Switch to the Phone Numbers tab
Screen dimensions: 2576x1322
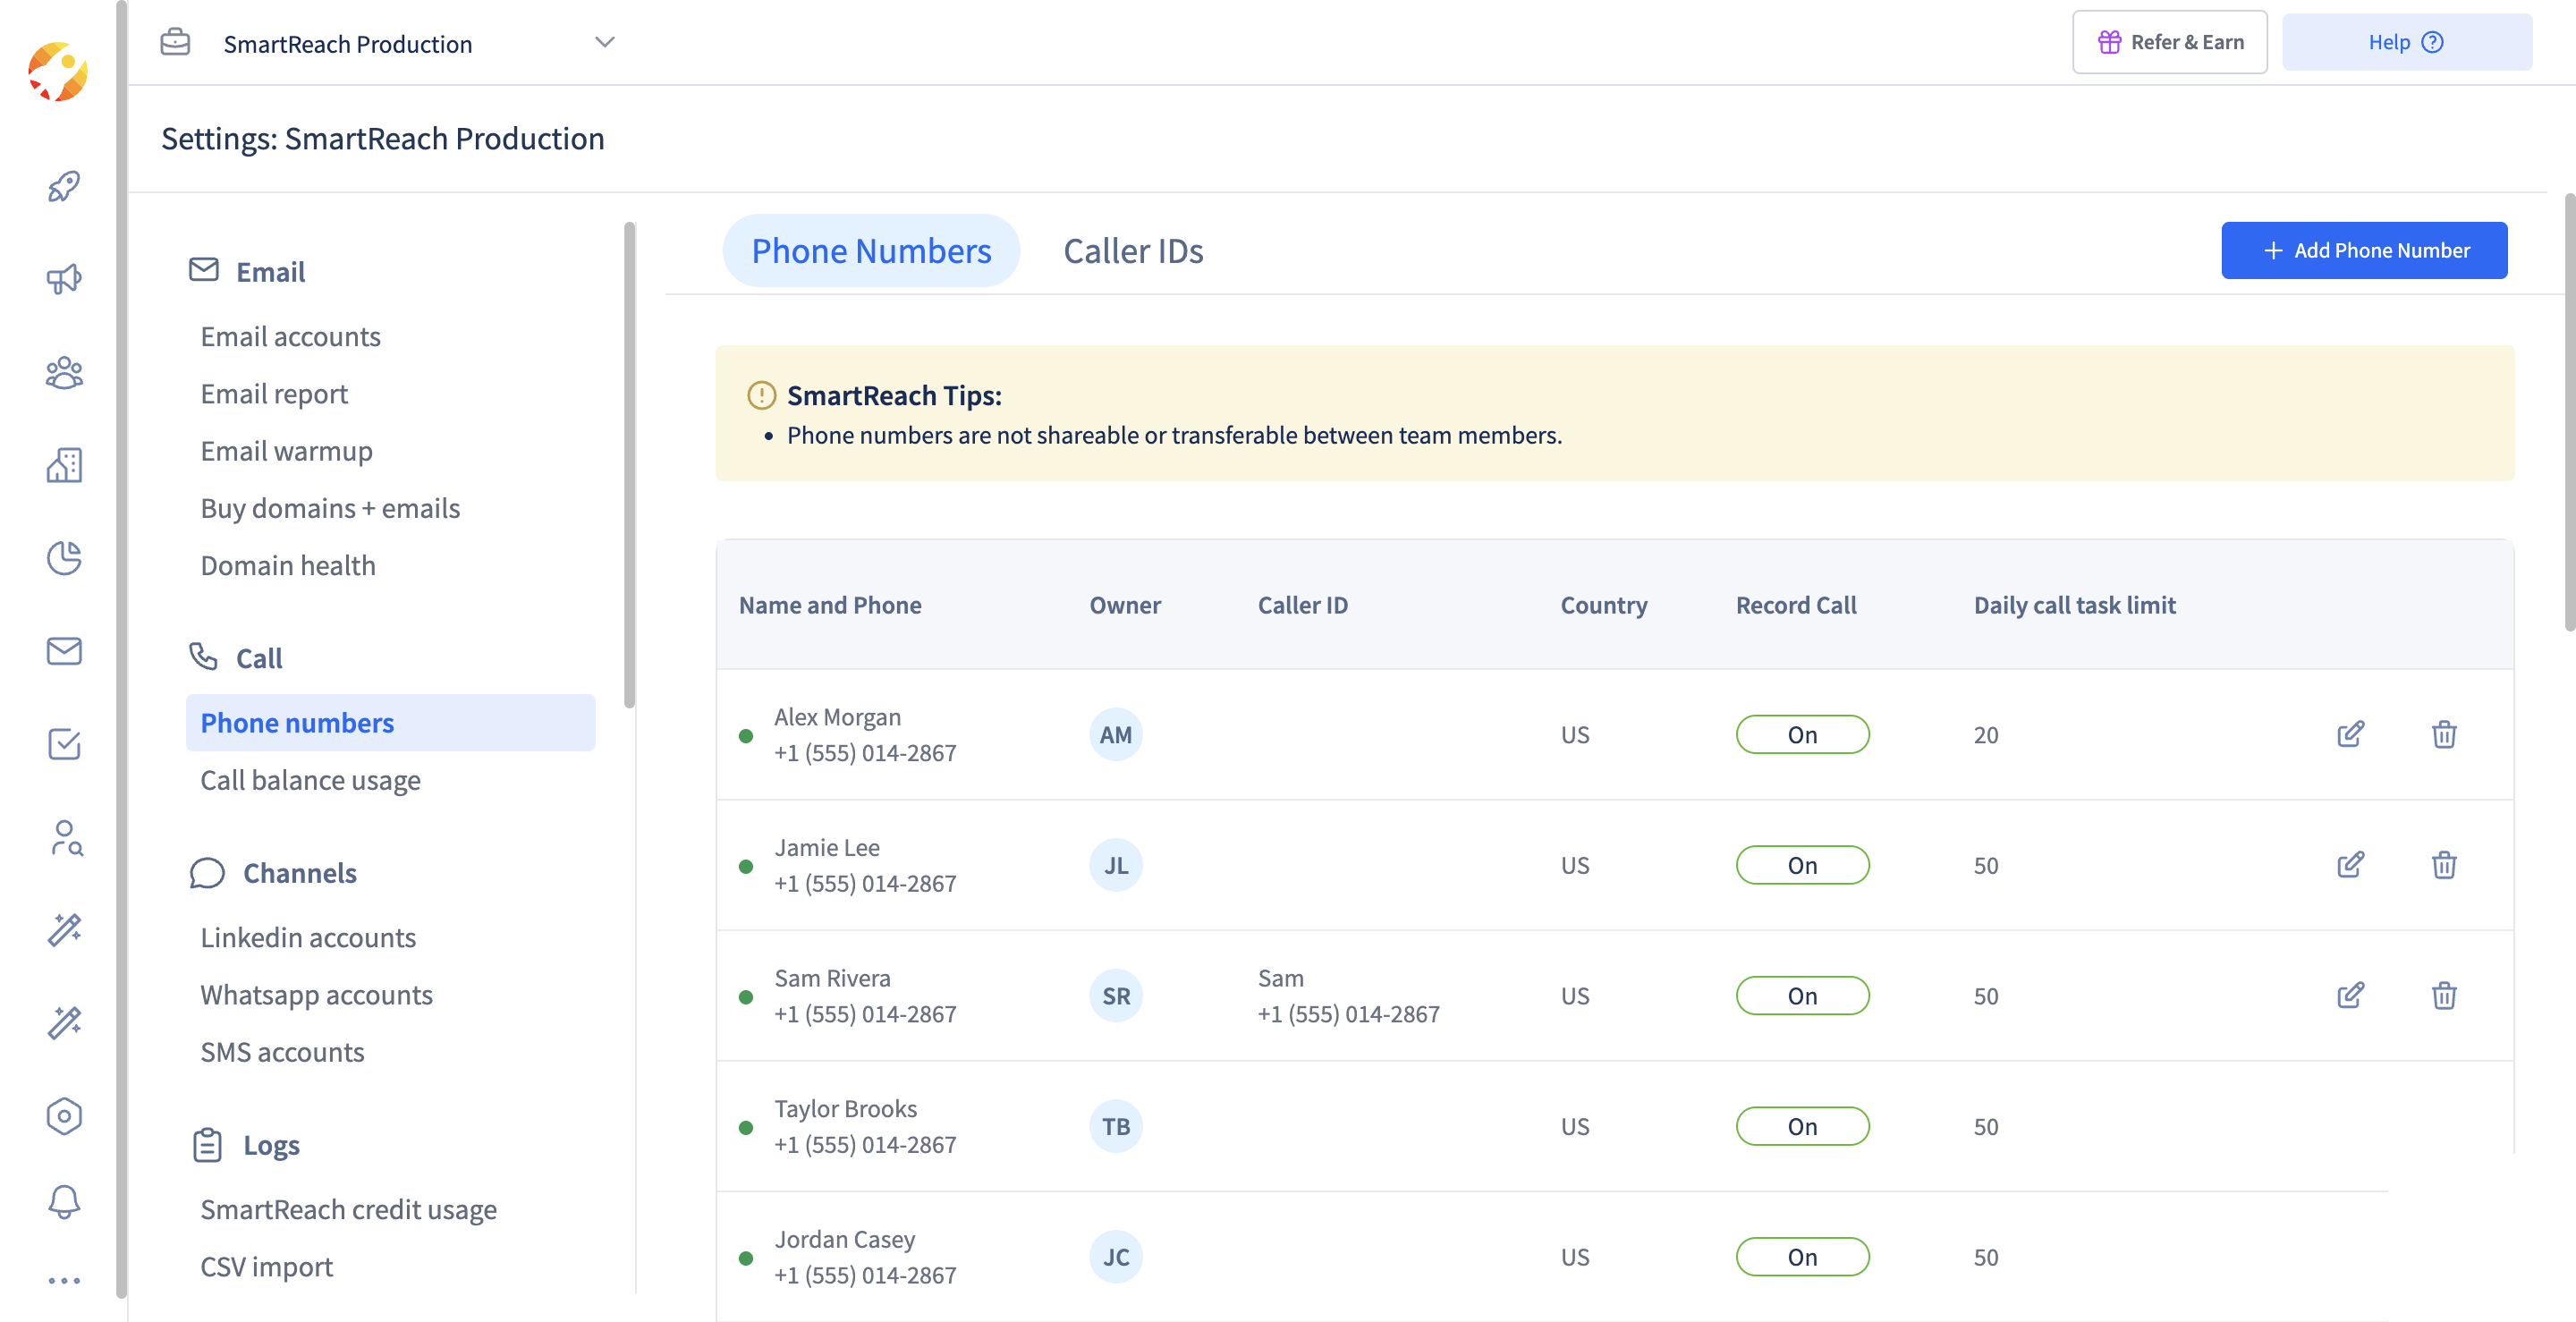tap(871, 251)
